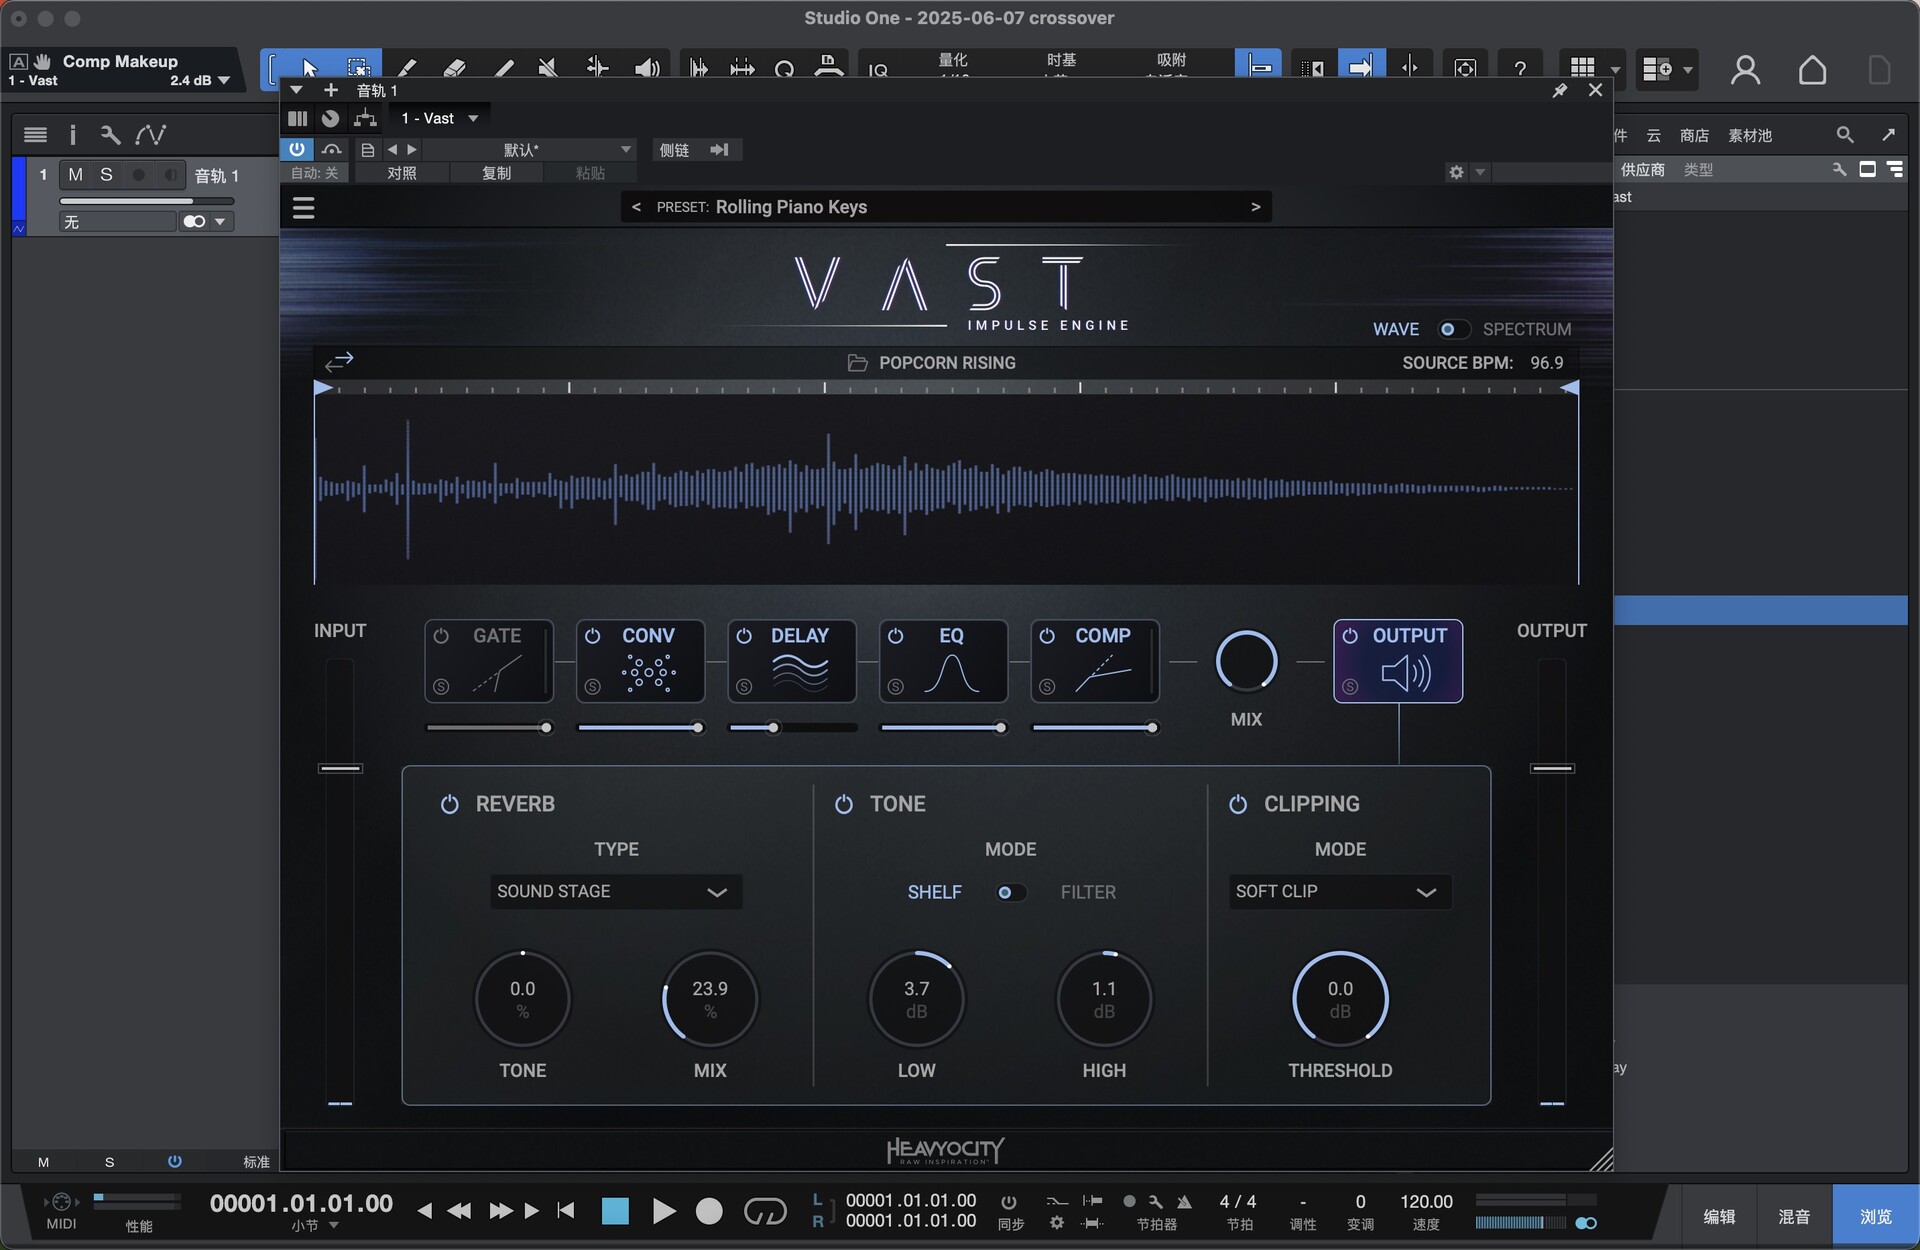This screenshot has width=1920, height=1250.
Task: Click the 复制 copy button
Action: click(x=496, y=173)
